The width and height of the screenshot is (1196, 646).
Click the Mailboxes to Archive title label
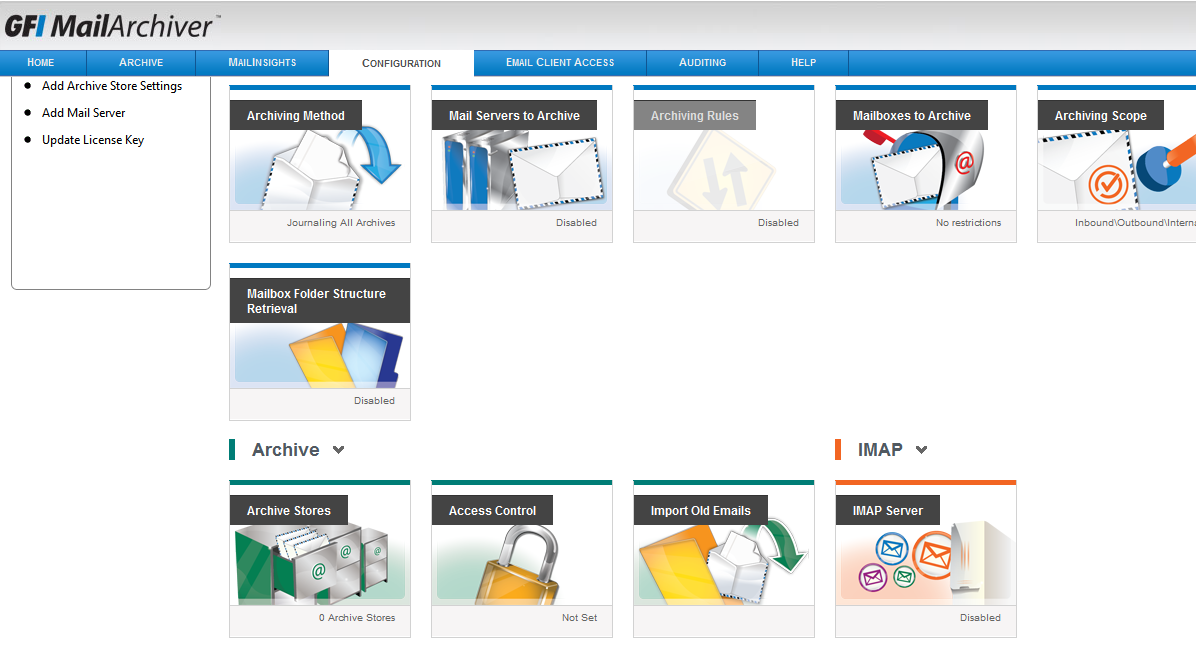pos(911,116)
